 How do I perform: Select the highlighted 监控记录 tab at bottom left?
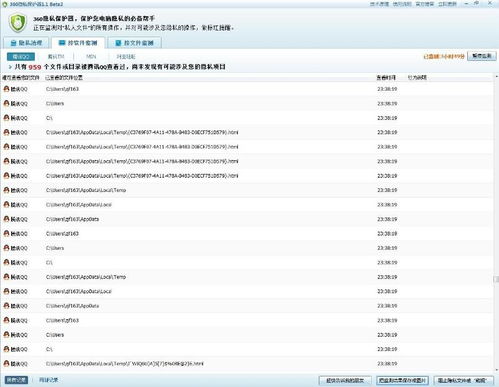16,380
